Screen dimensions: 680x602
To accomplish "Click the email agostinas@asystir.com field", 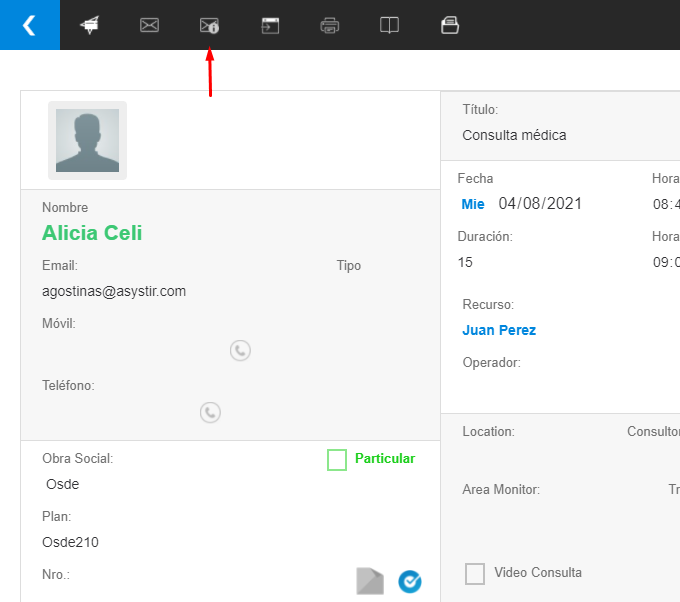I will point(114,291).
